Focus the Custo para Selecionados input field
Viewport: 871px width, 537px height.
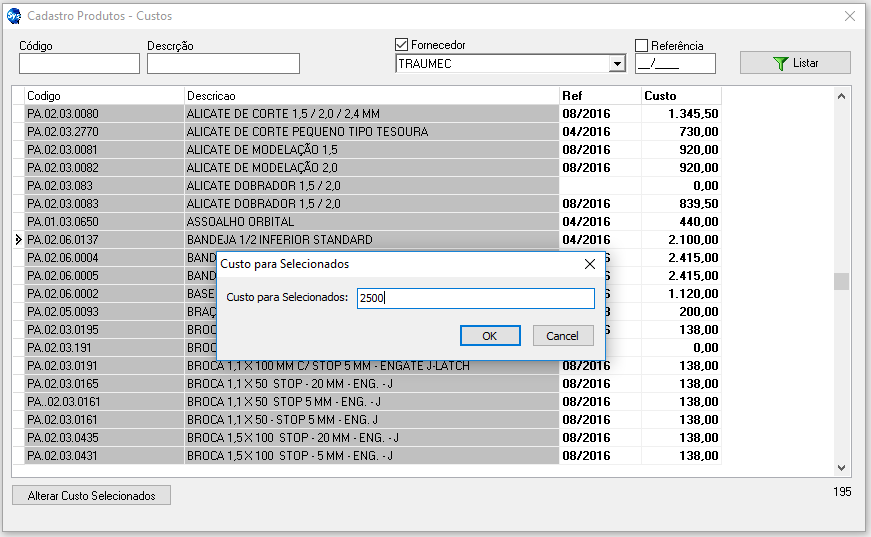[475, 298]
